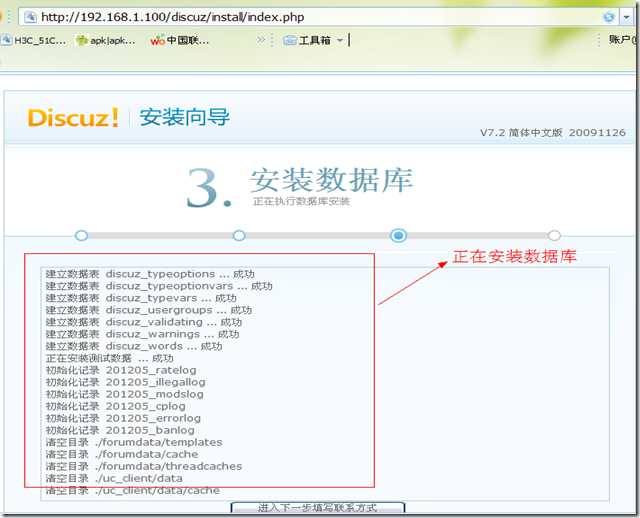Open the H3C_51C bookmark
The image size is (640, 518).
coord(34,40)
